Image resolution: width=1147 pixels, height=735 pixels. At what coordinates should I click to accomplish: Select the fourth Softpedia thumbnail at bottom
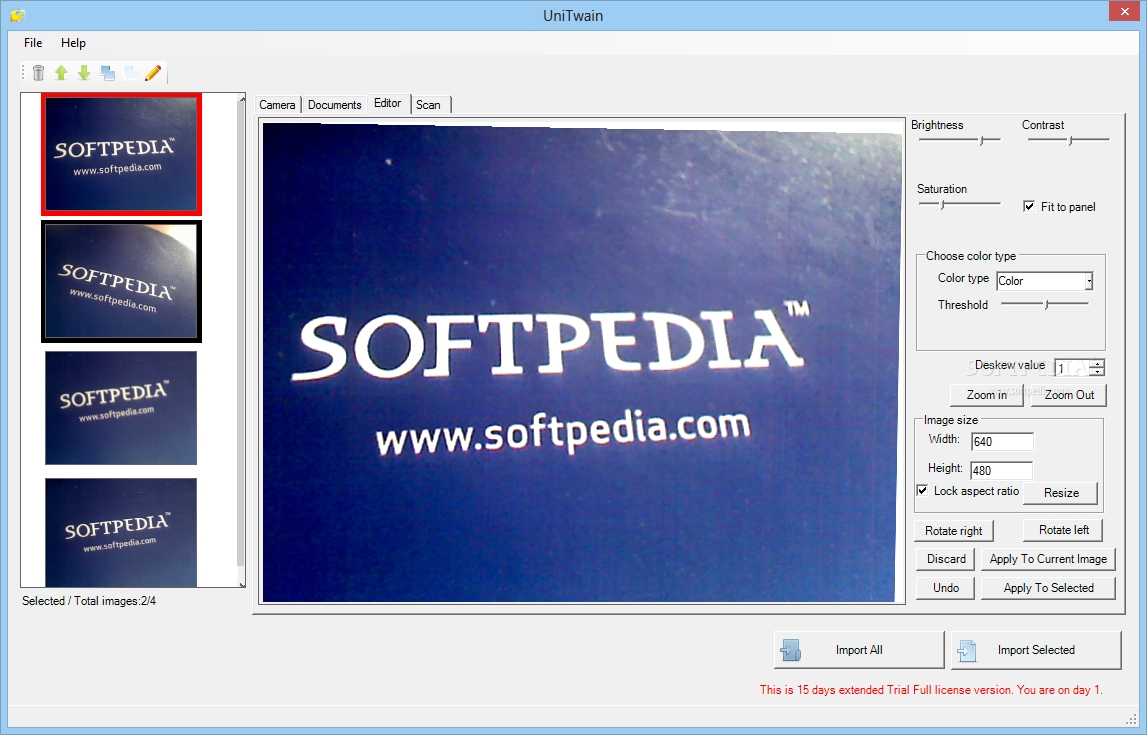point(121,532)
